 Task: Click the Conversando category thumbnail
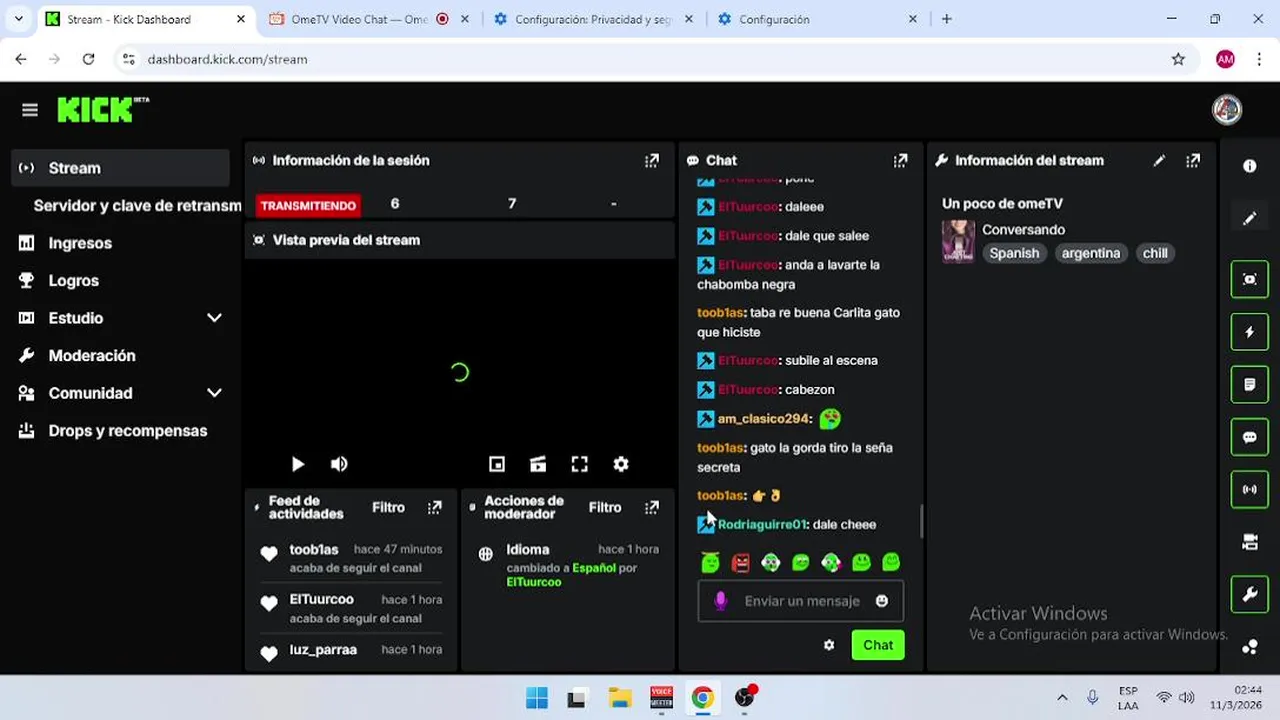pyautogui.click(x=958, y=242)
